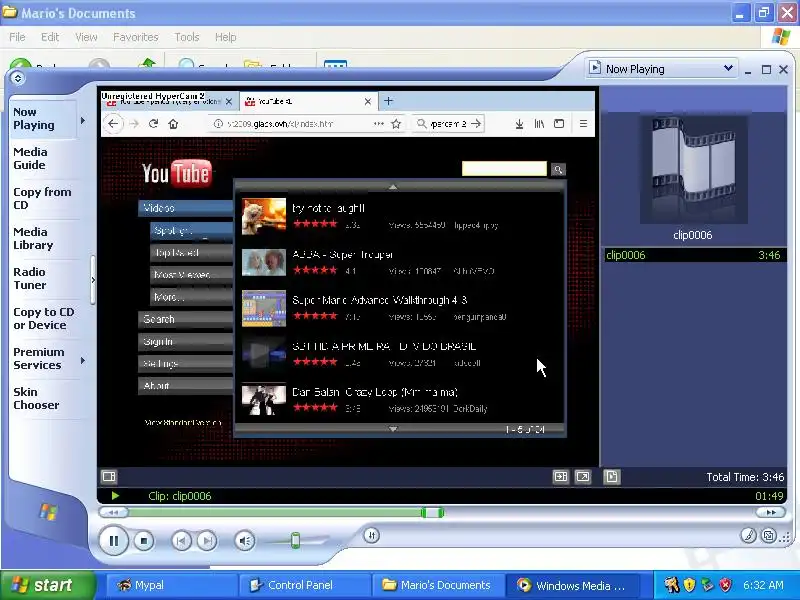800x600 pixels.
Task: Adjust the volume slider knob
Action: (295, 540)
